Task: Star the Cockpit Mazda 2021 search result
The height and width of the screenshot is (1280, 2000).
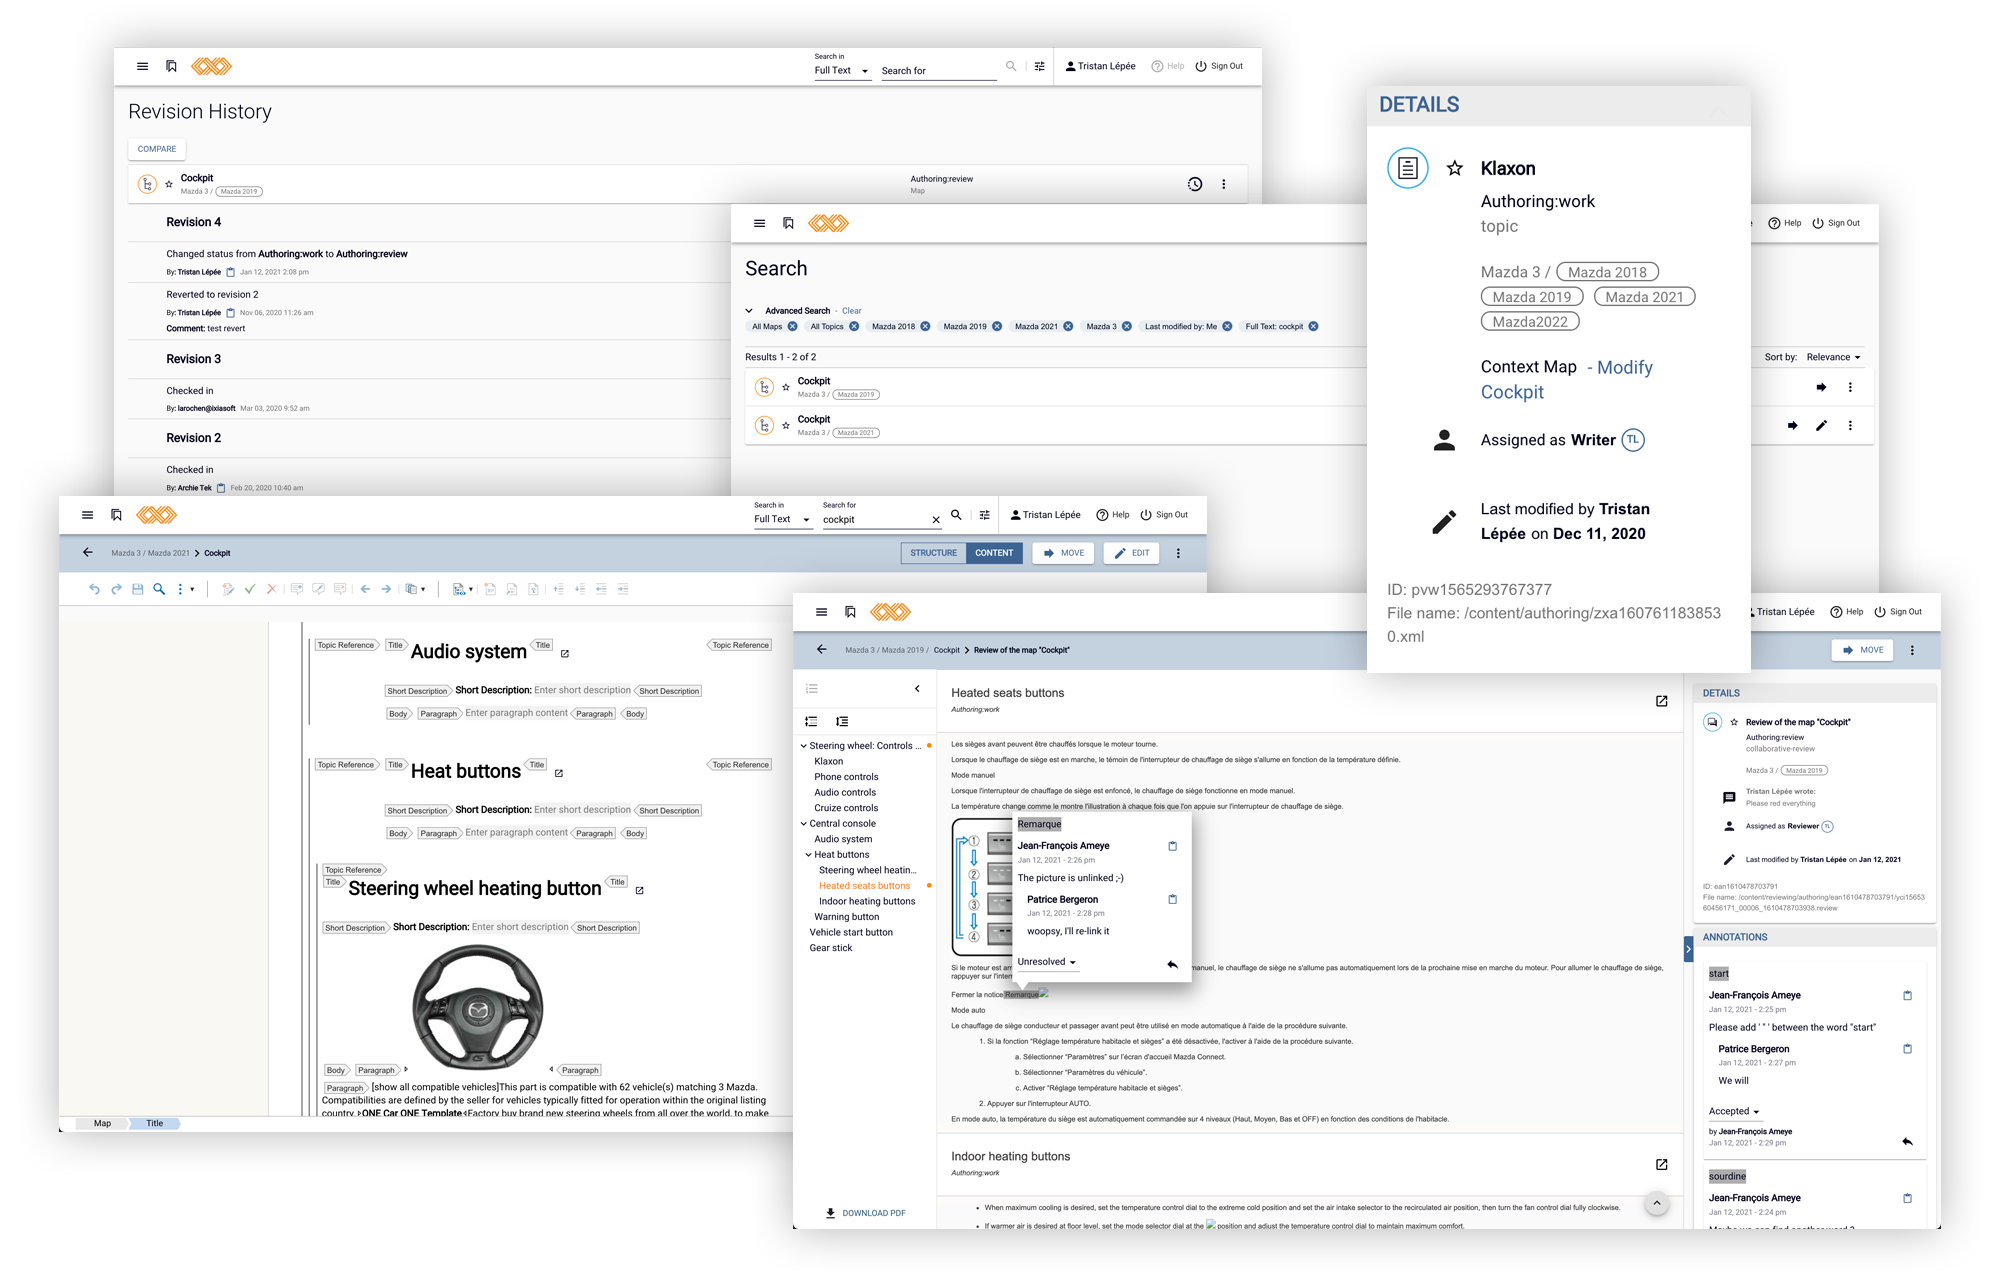Action: (x=786, y=426)
